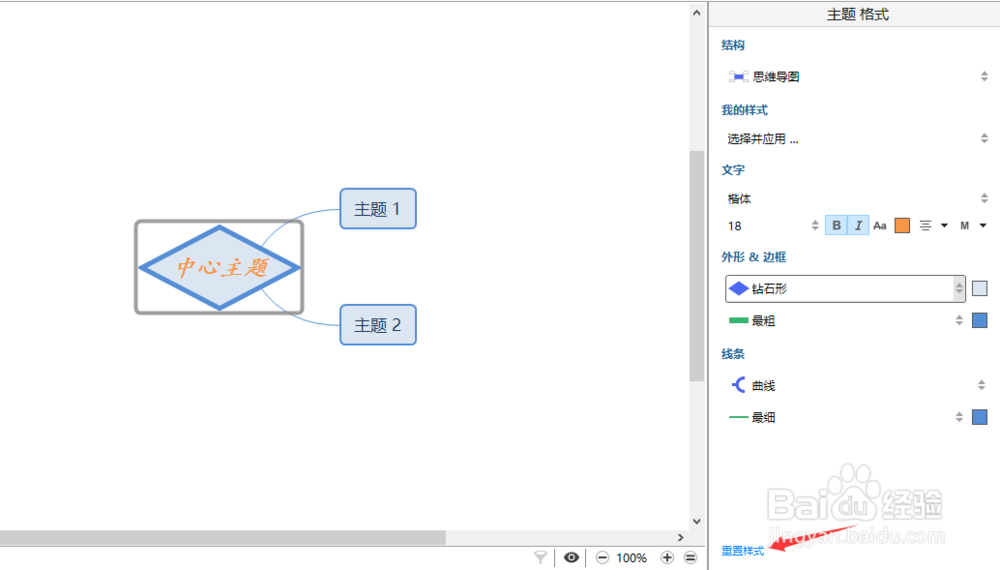Click the filter funnel icon
The width and height of the screenshot is (1000, 570).
(541, 558)
